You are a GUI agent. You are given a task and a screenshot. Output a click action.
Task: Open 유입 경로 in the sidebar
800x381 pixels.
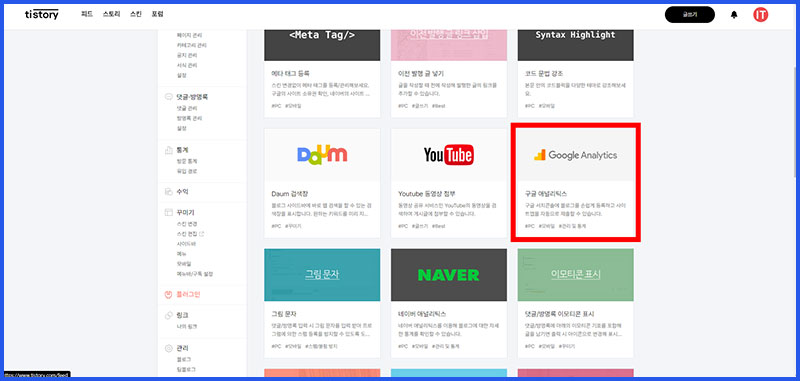tap(187, 171)
